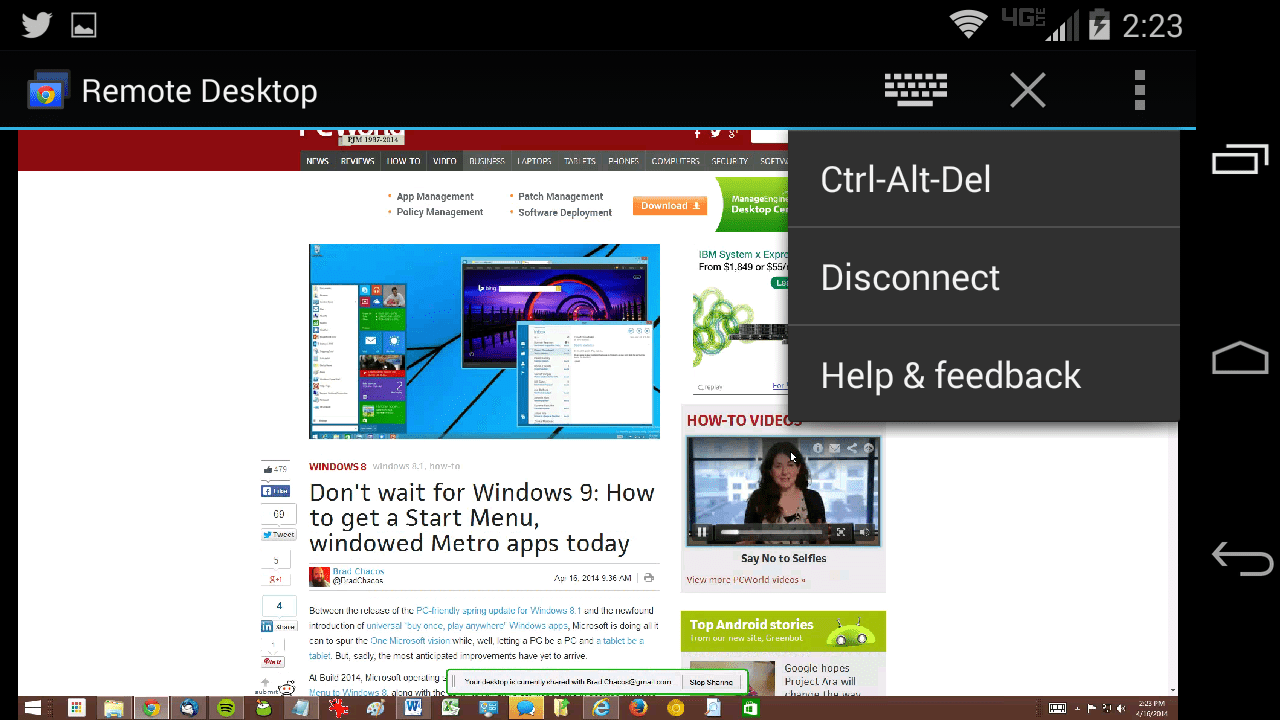Screen dimensions: 1280x720
Task: Open the on-screen keyboard in Remote Desktop
Action: coord(915,89)
